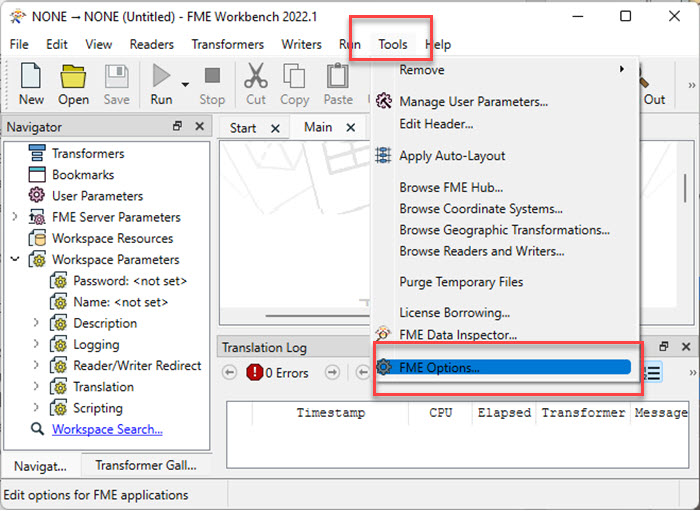700x511 pixels.
Task: Open the Workspace Search link
Action: (x=107, y=429)
